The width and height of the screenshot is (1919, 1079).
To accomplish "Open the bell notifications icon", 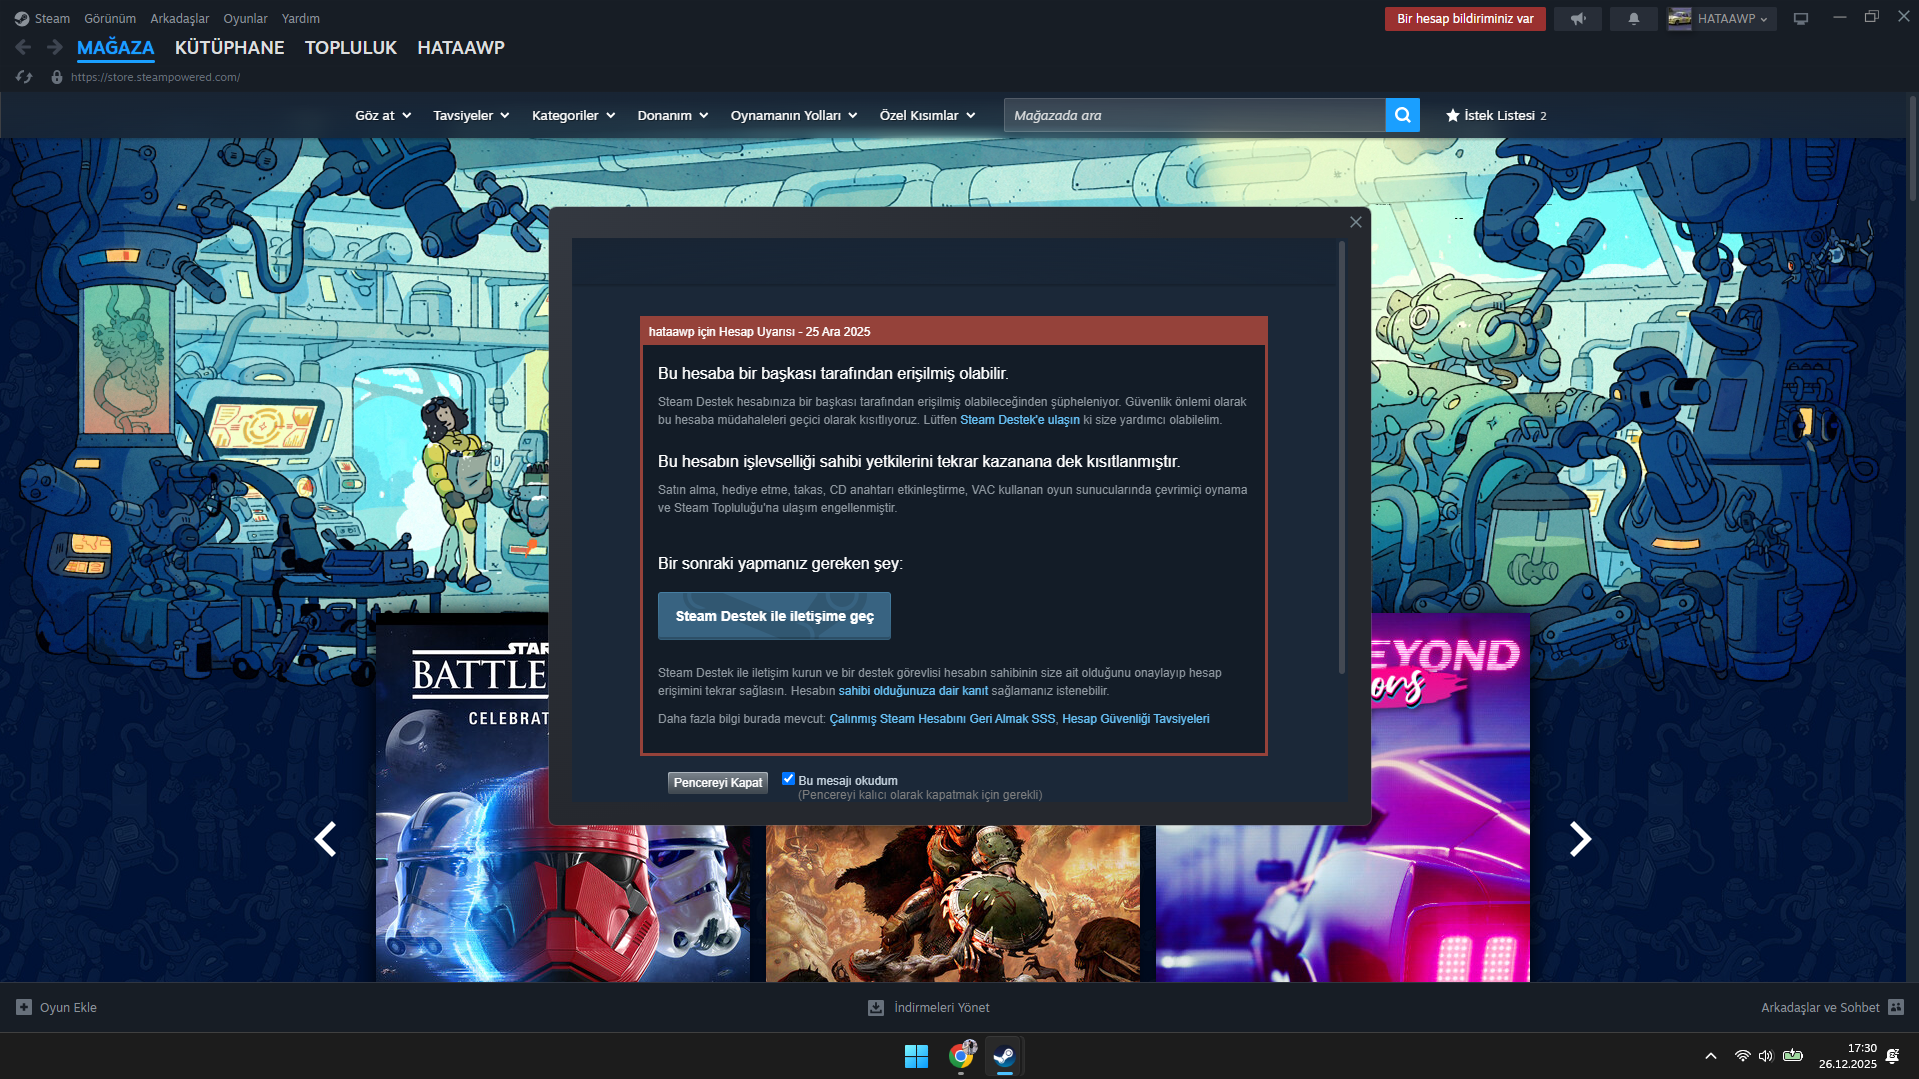I will coord(1634,18).
